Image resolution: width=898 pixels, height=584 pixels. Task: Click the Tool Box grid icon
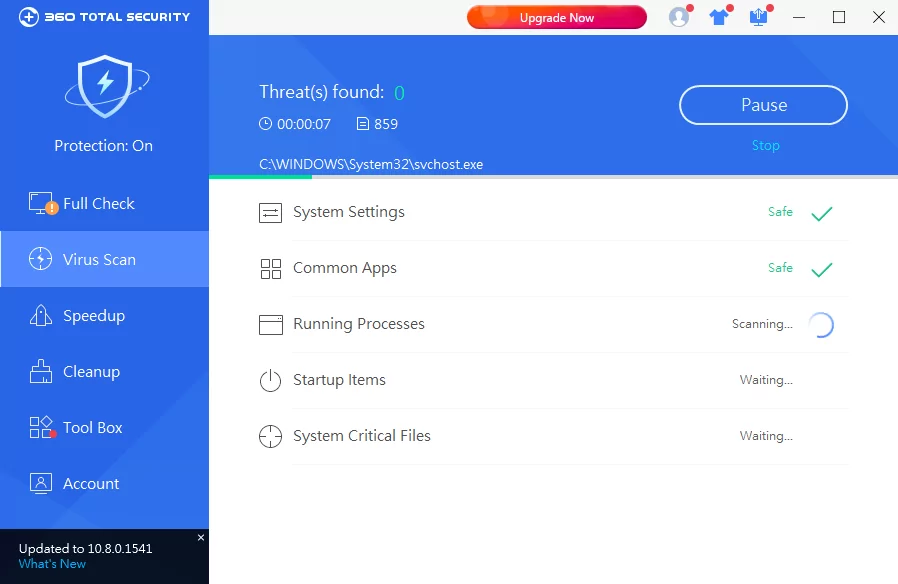pos(42,427)
